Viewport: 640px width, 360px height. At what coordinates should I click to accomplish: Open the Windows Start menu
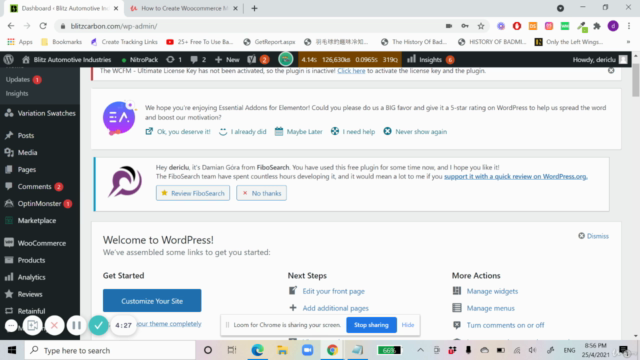pyautogui.click(x=12, y=350)
